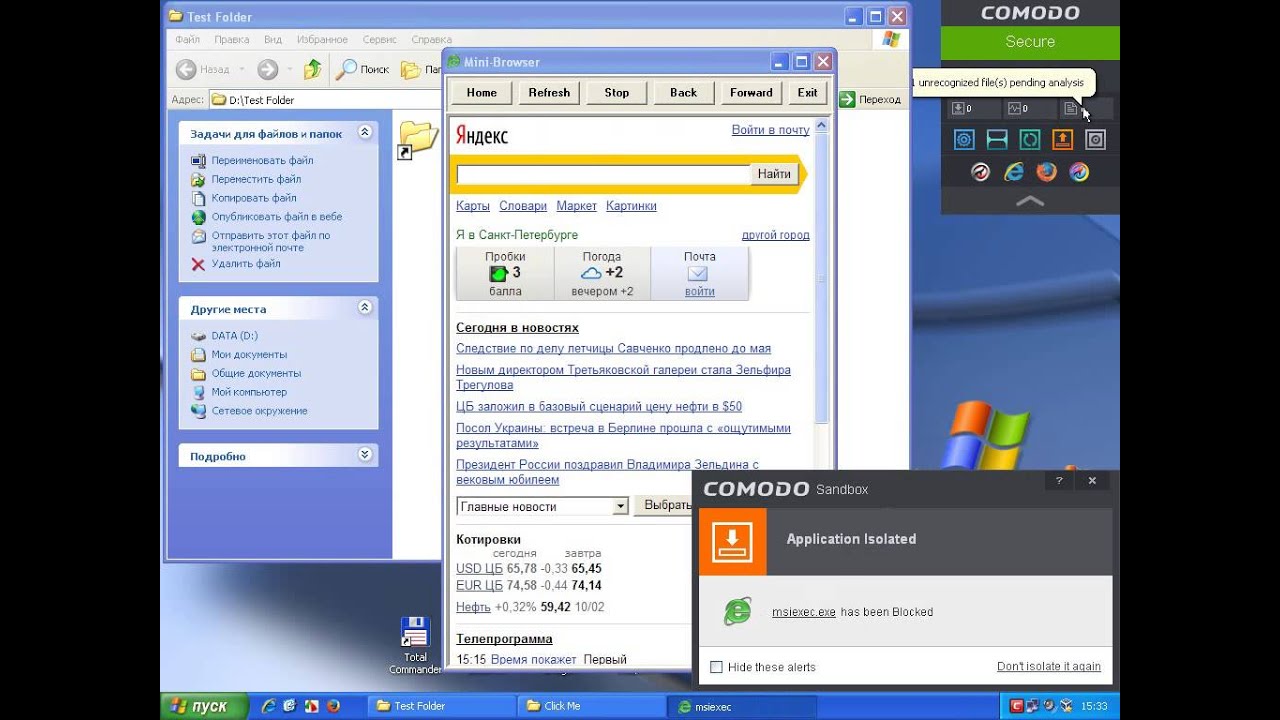Image resolution: width=1280 pixels, height=720 pixels.
Task: Open the Словари link on Yandex
Action: click(x=523, y=206)
